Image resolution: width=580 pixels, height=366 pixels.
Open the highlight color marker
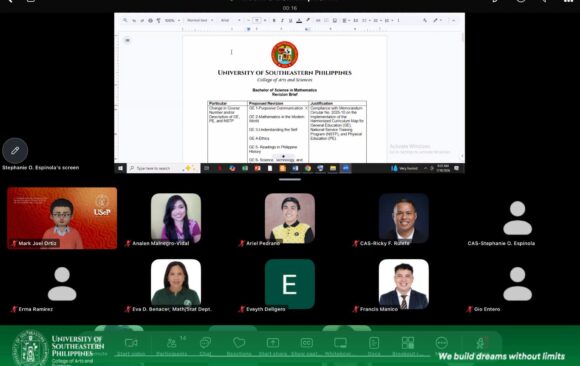(x=308, y=20)
